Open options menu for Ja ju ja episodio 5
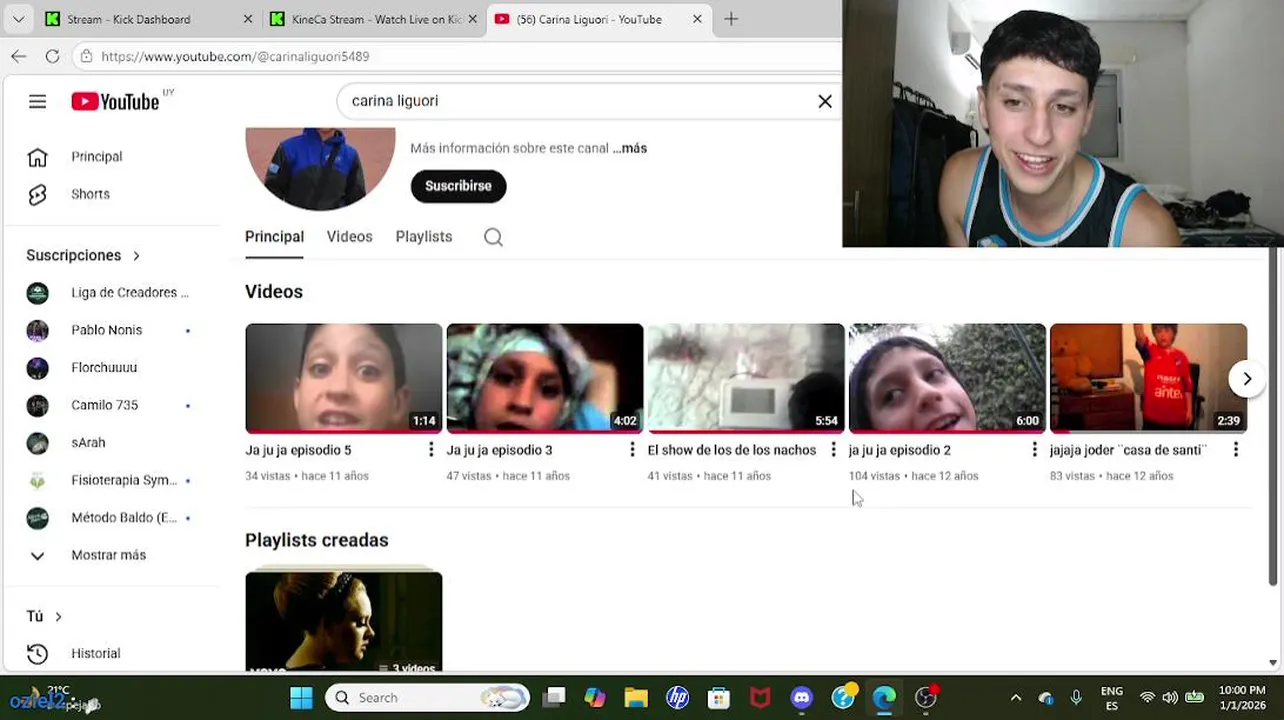Screen dimensions: 1284x720 pos(431,450)
